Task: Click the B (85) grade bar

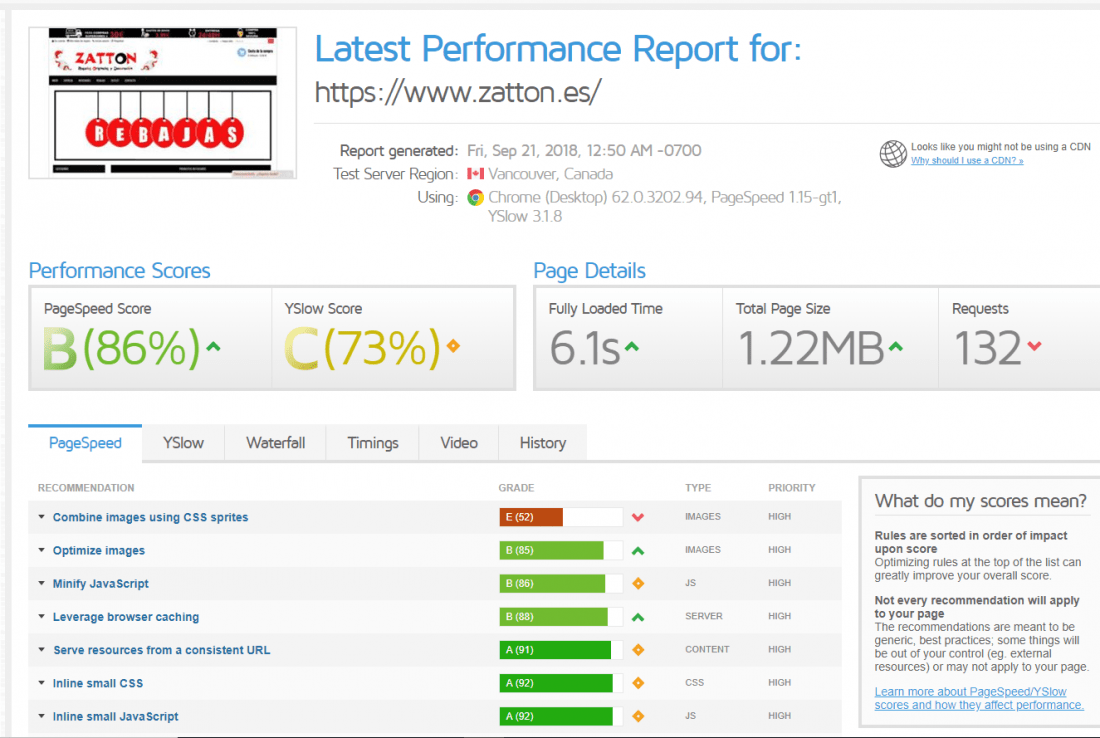Action: point(561,550)
